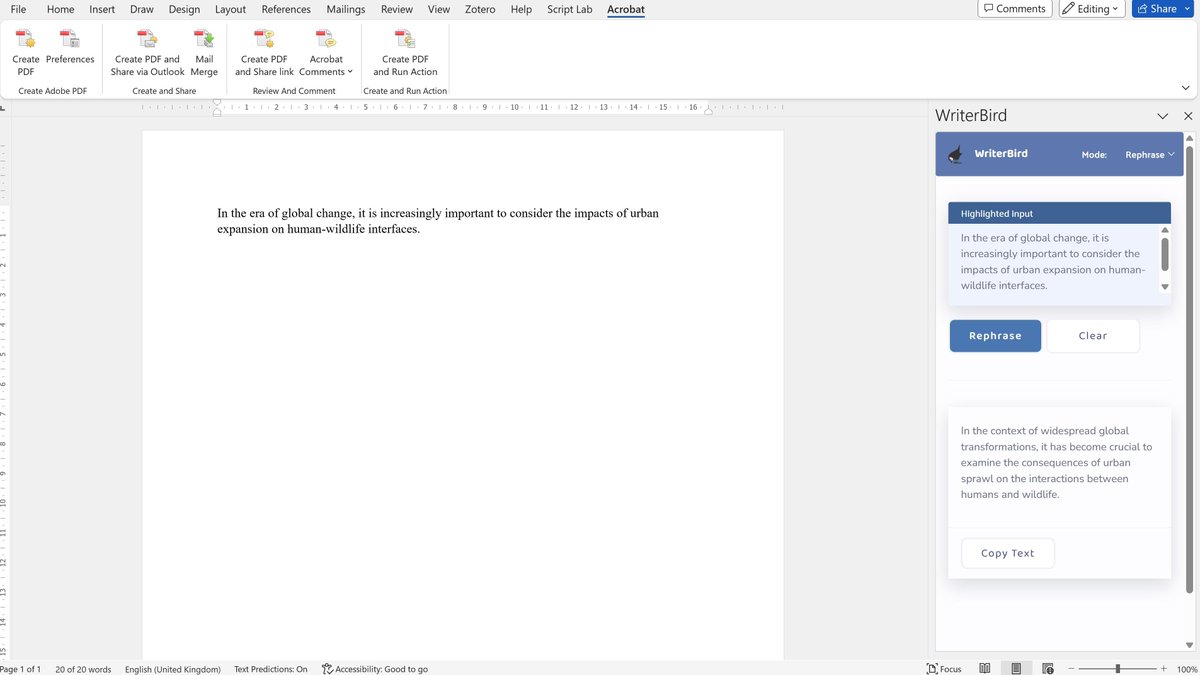
Task: Open the Zotero tab
Action: coord(481,9)
